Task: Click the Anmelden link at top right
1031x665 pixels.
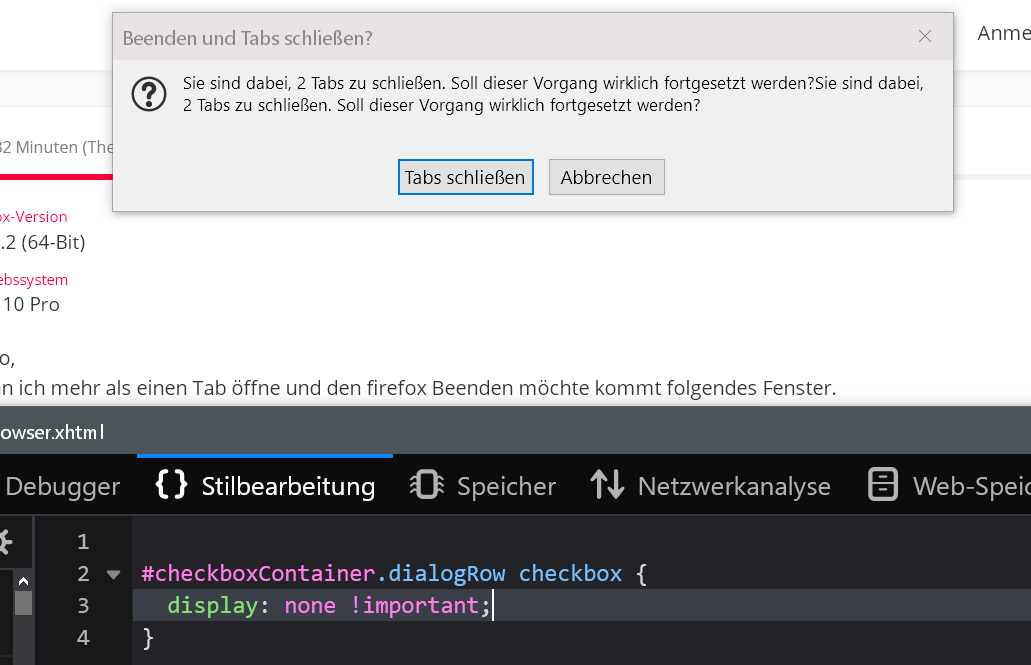Action: pos(1003,33)
